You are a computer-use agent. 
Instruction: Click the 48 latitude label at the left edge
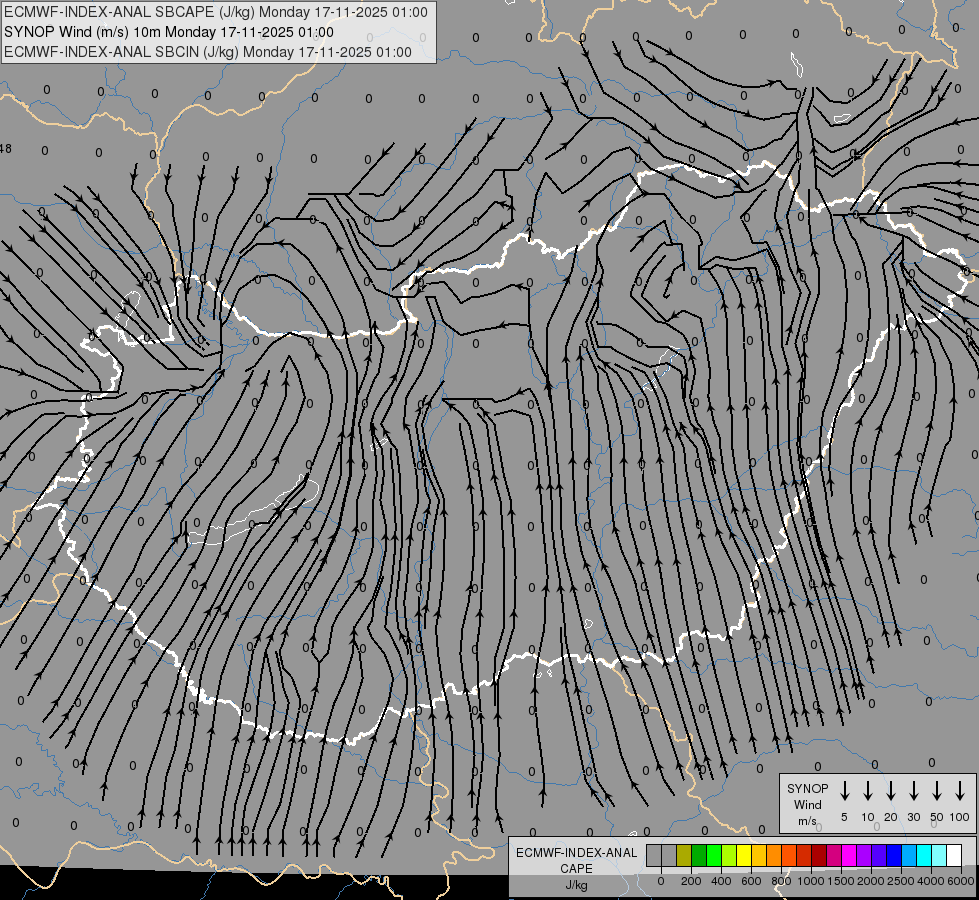click(6, 149)
